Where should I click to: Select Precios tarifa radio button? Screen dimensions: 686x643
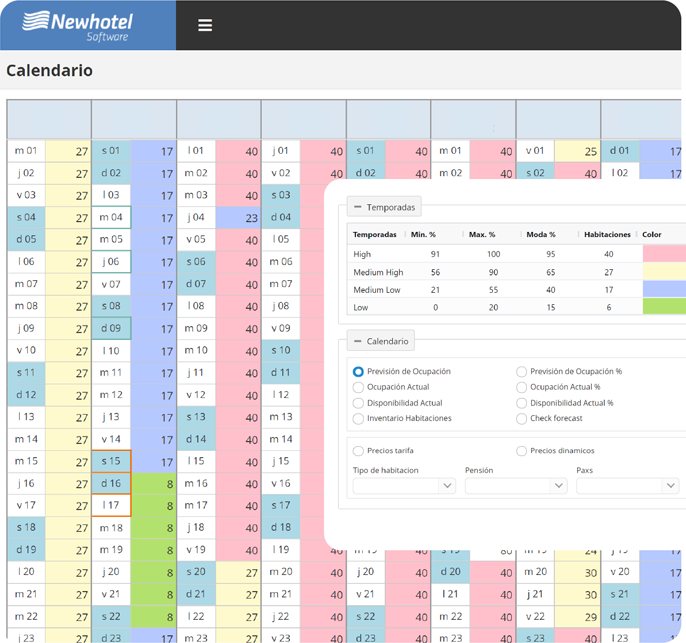(358, 451)
